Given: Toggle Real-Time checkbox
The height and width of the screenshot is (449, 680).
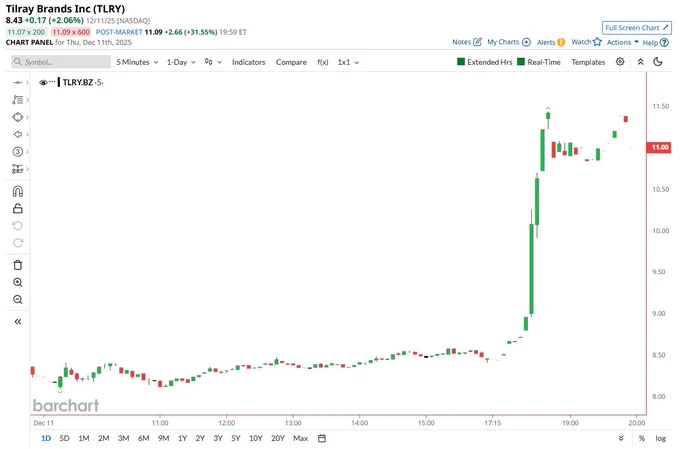Looking at the screenshot, I should [521, 62].
